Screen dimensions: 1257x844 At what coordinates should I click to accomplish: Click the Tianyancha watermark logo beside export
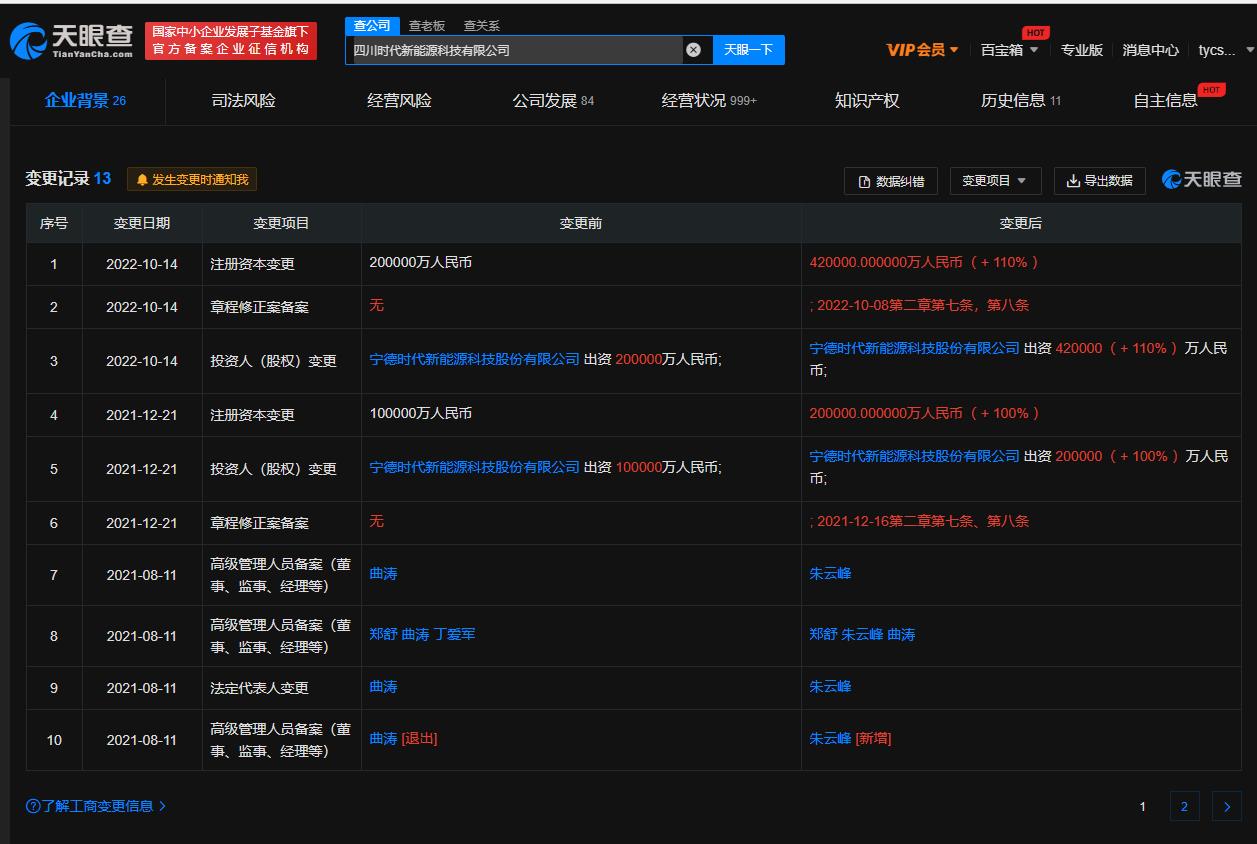click(1201, 180)
